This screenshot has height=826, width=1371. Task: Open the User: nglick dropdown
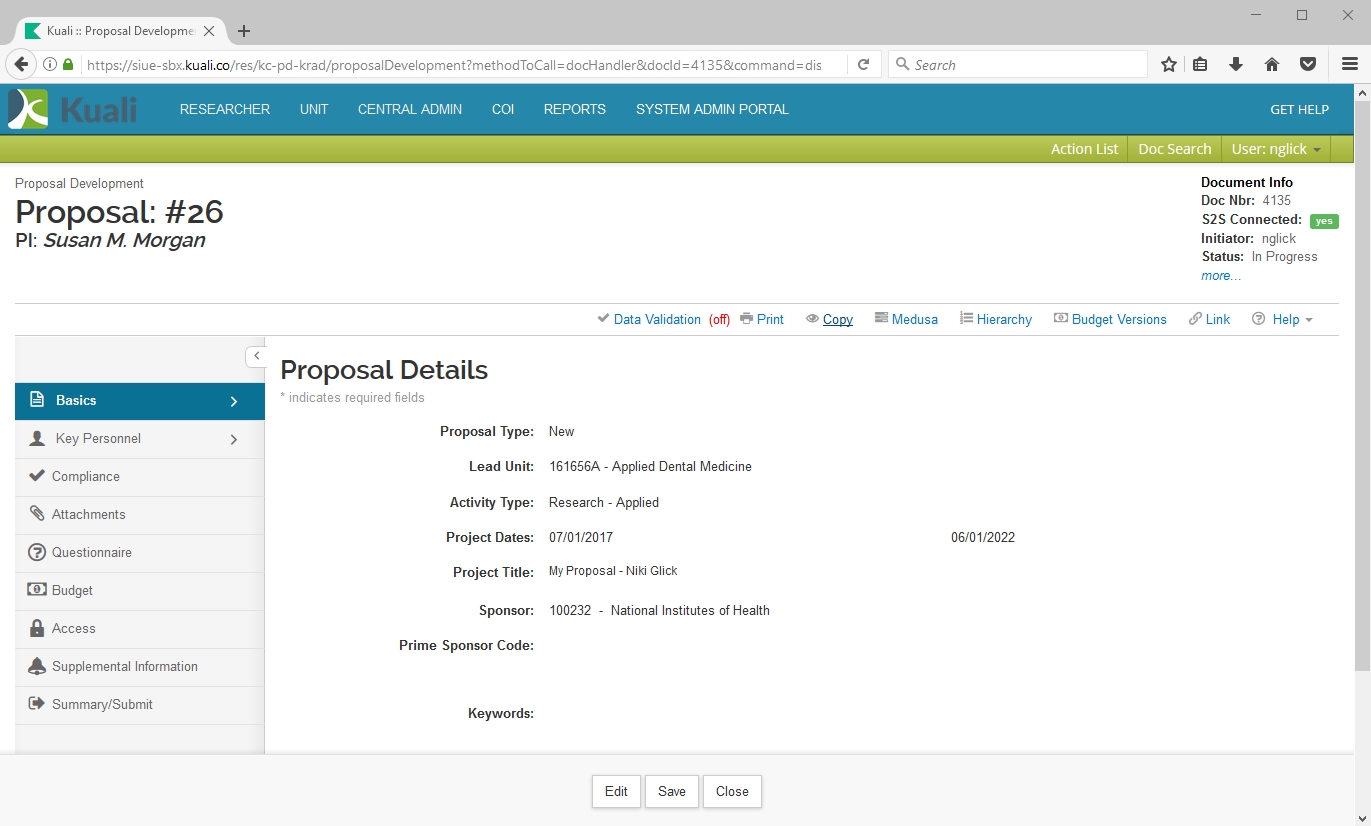(1275, 149)
